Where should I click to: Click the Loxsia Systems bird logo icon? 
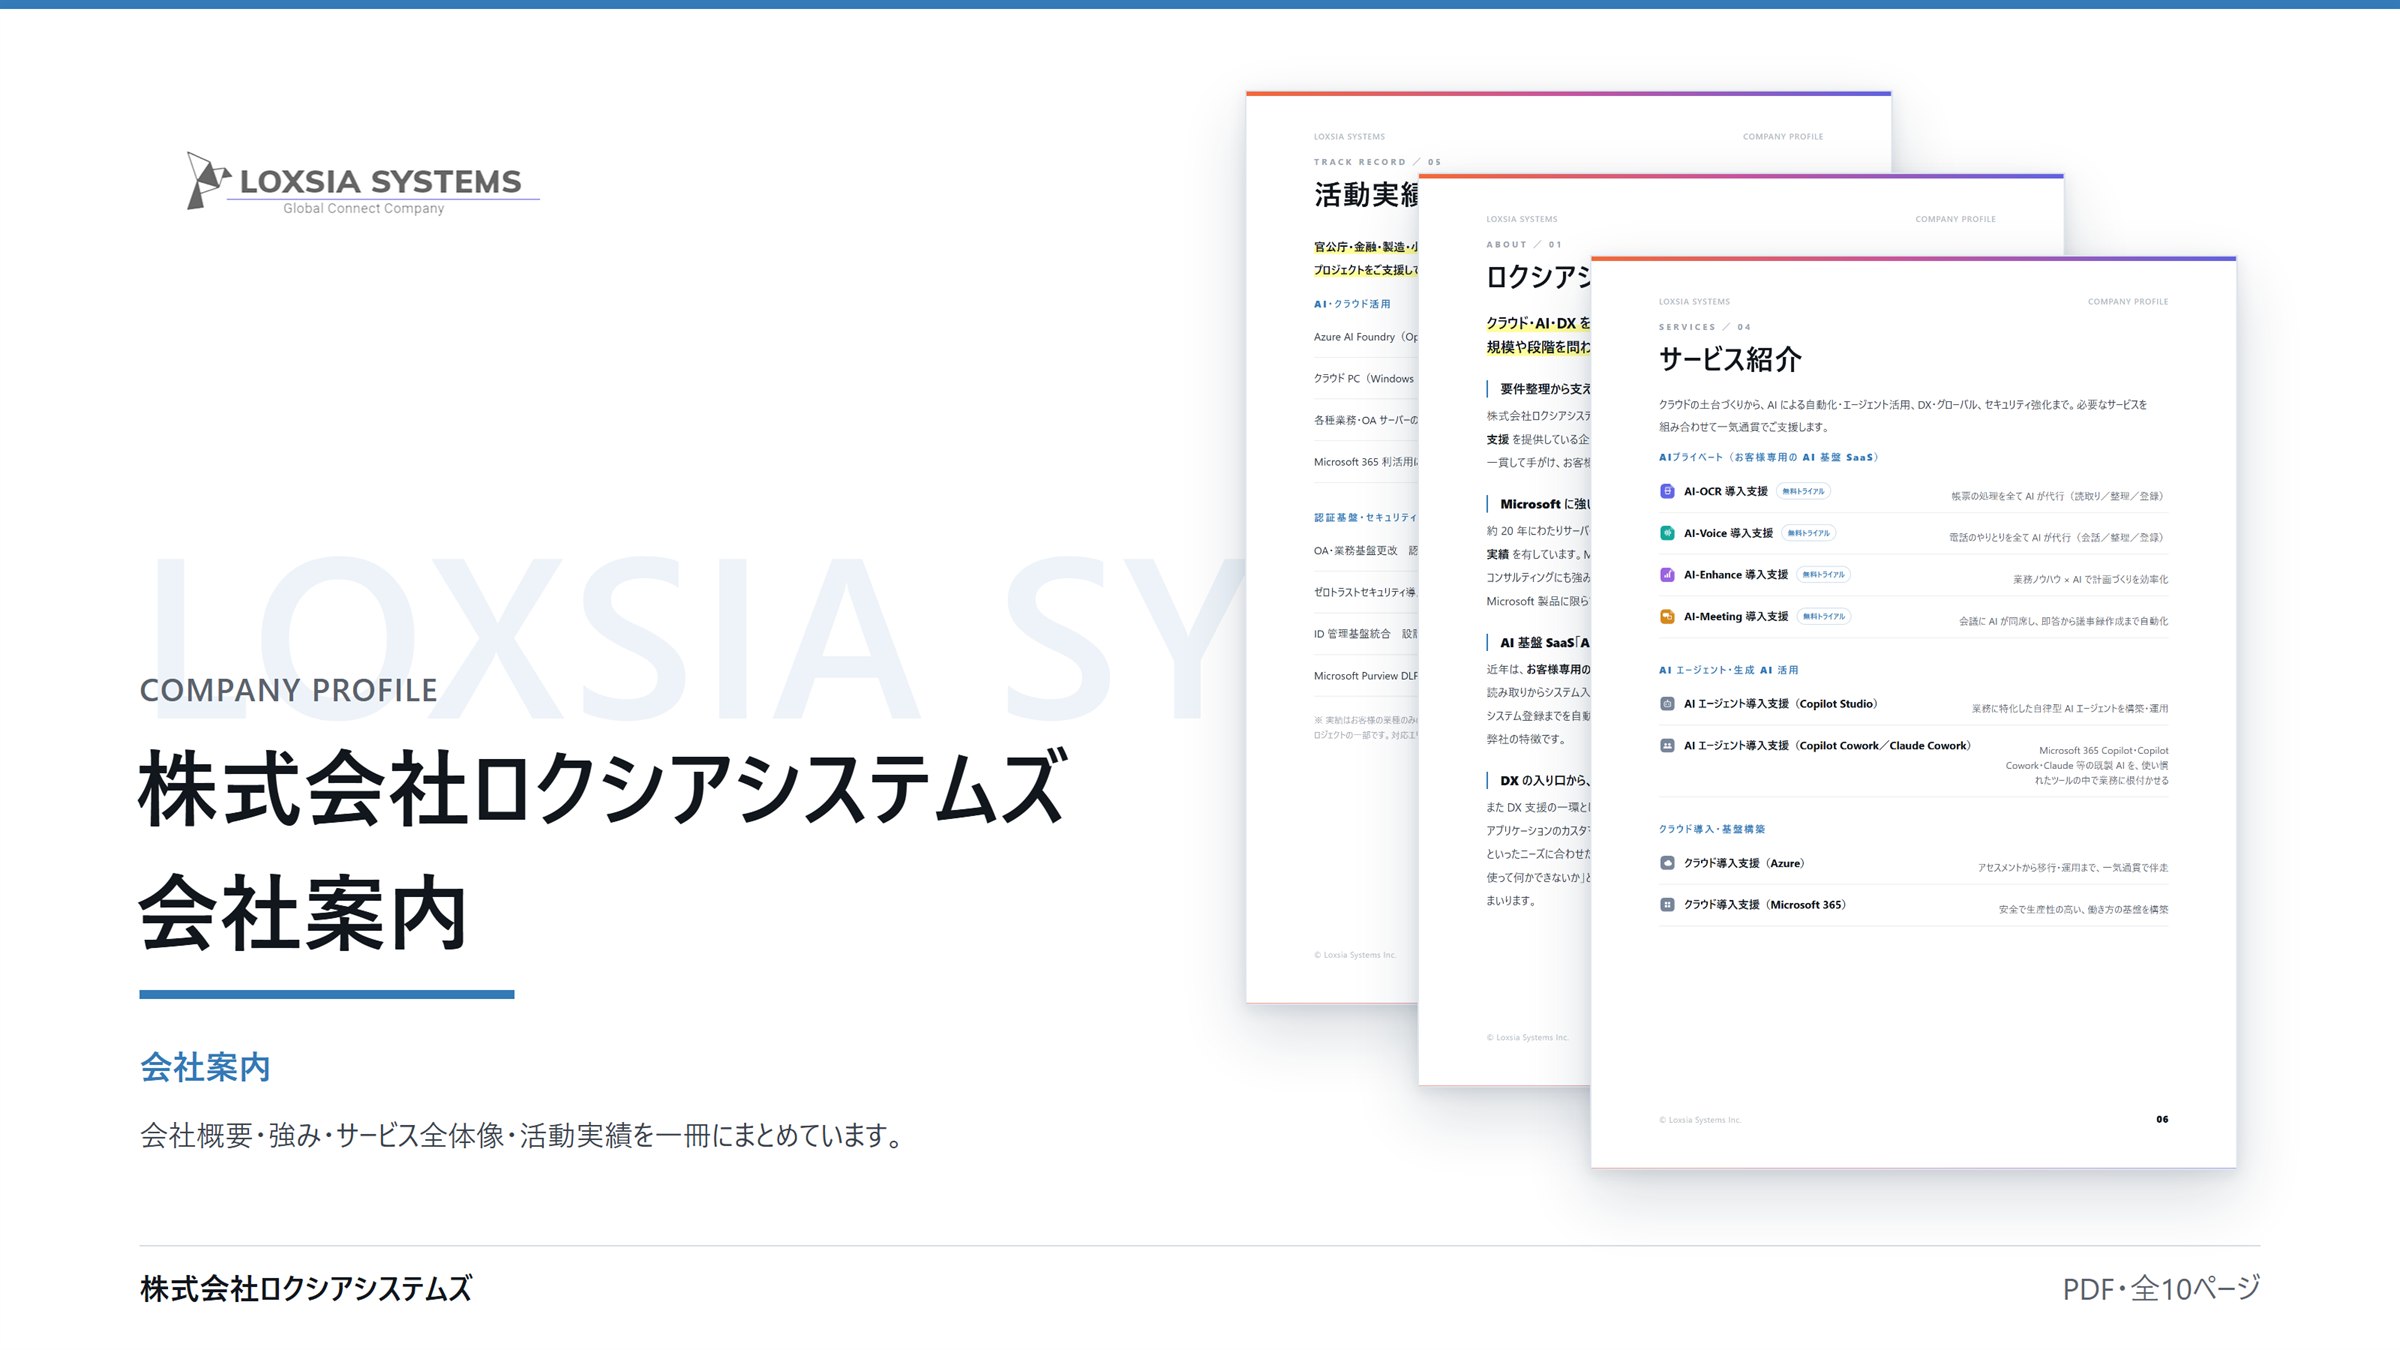[208, 180]
